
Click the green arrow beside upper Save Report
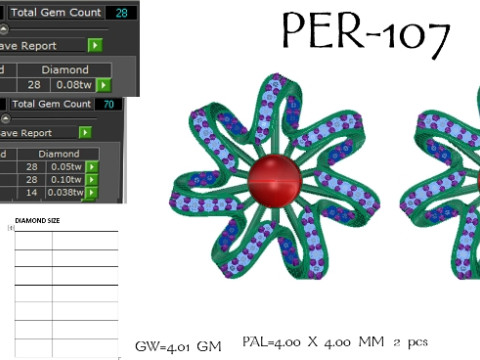pyautogui.click(x=95, y=45)
